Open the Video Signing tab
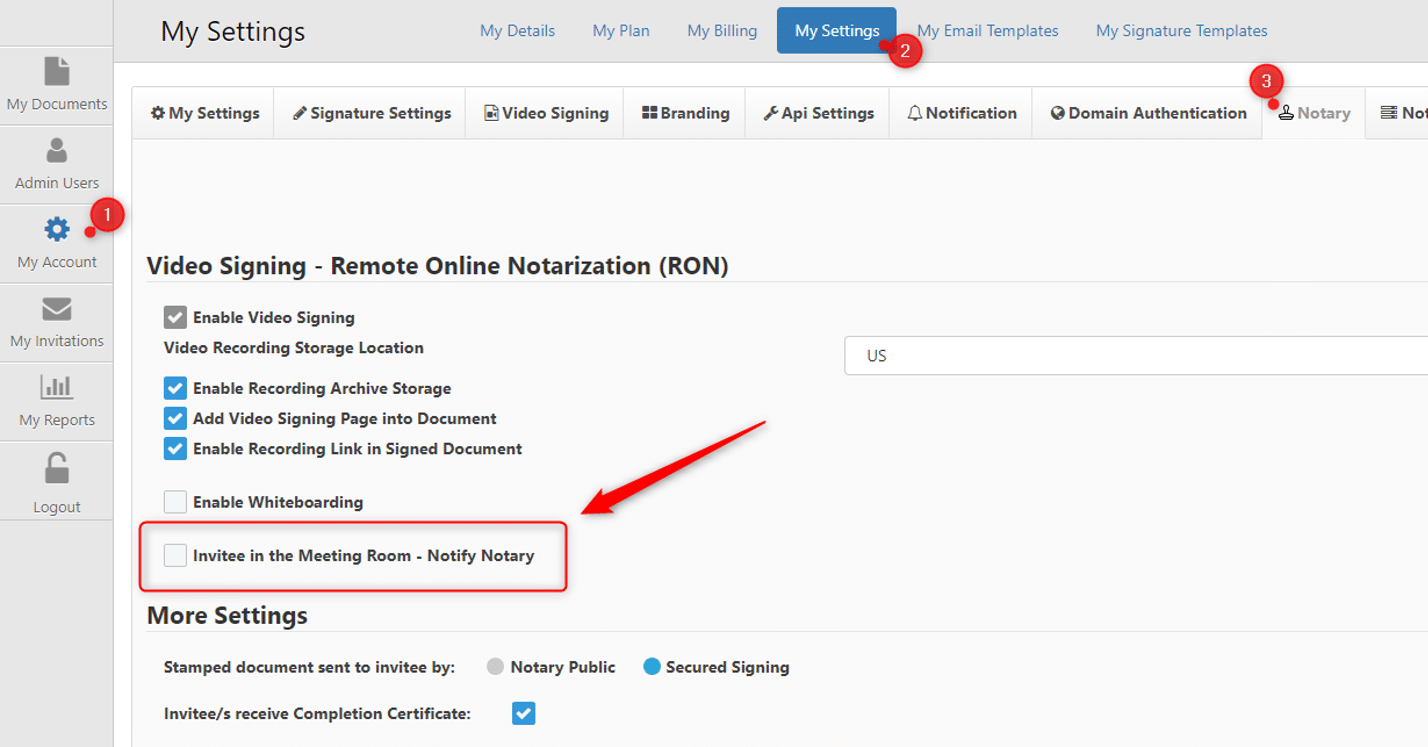Image resolution: width=1428 pixels, height=747 pixels. click(x=545, y=113)
